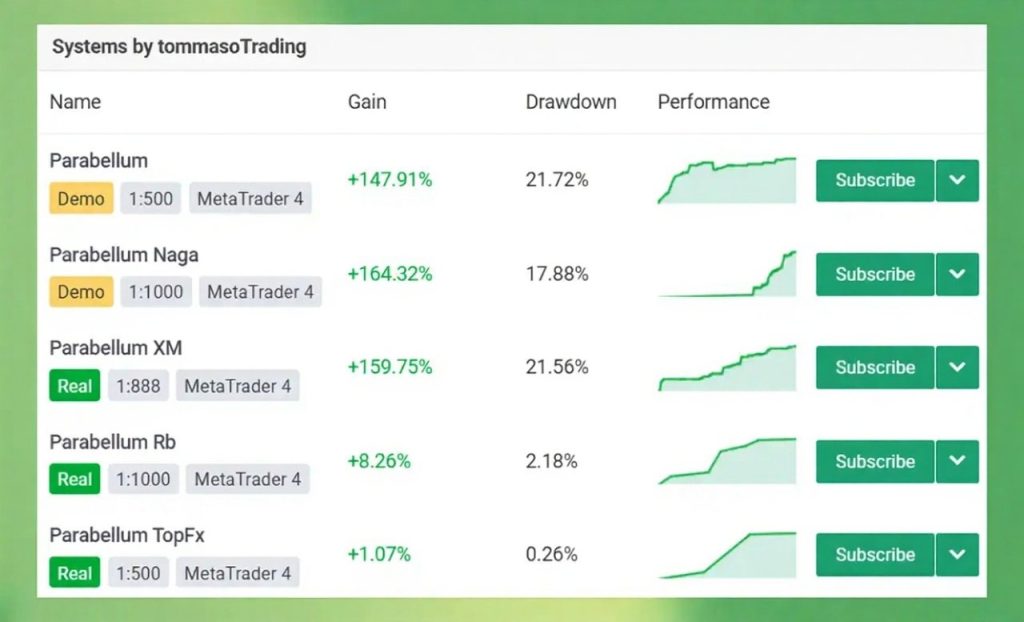This screenshot has width=1024, height=622.
Task: Click the Parabellum TopFx performance chart
Action: click(x=727, y=555)
